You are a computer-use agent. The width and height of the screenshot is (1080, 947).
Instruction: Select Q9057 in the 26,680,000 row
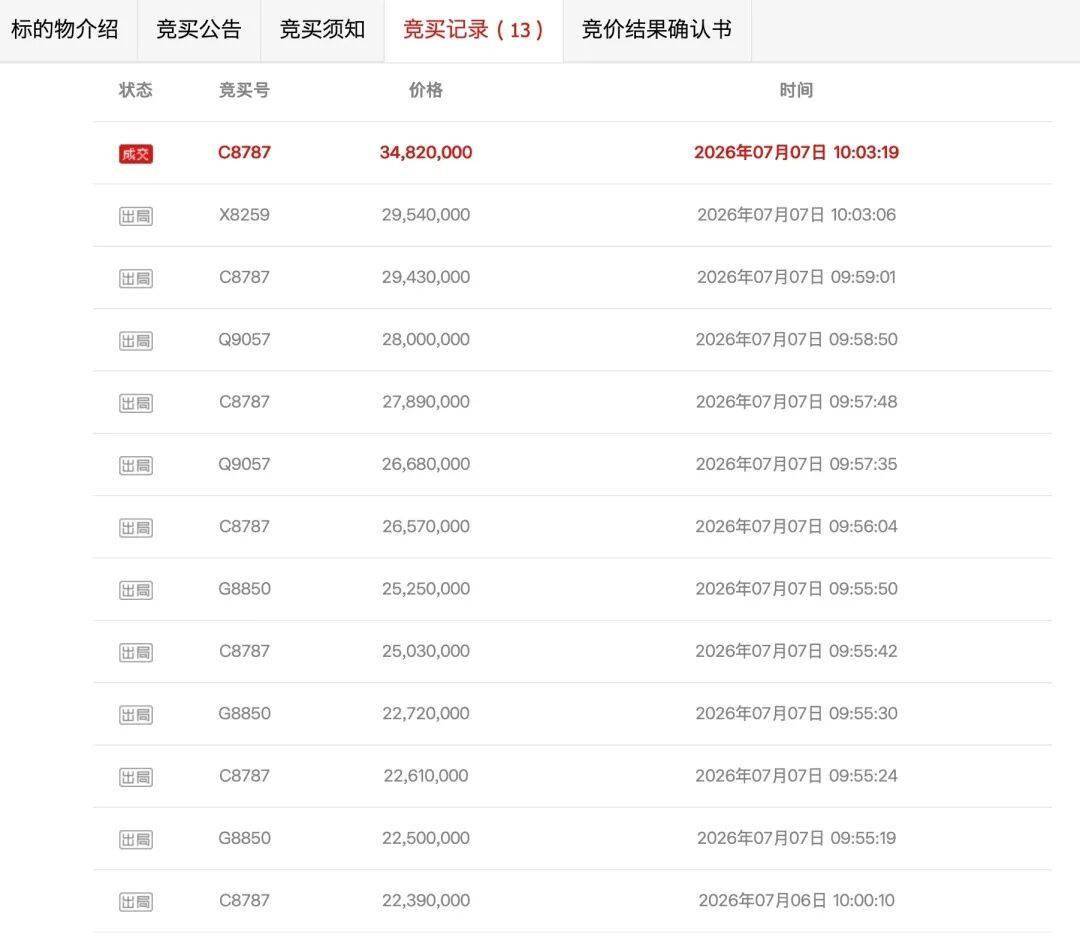tap(245, 464)
